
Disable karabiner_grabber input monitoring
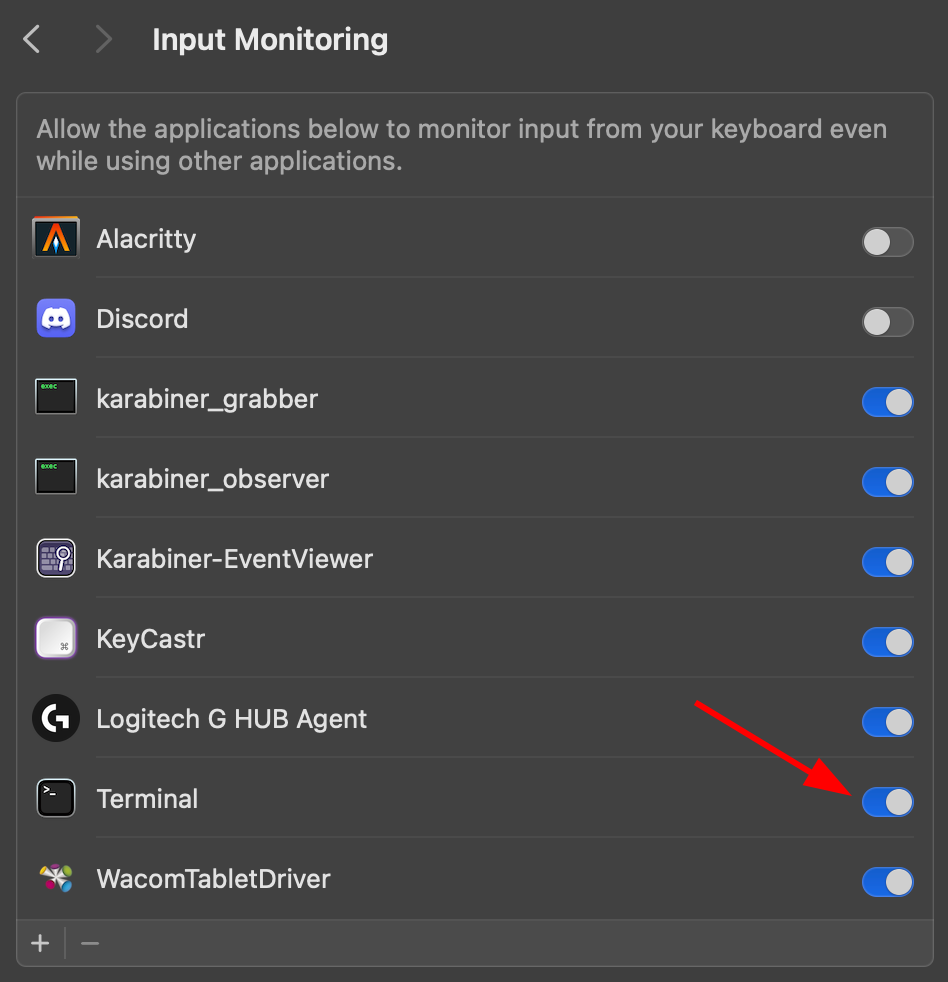click(x=887, y=402)
